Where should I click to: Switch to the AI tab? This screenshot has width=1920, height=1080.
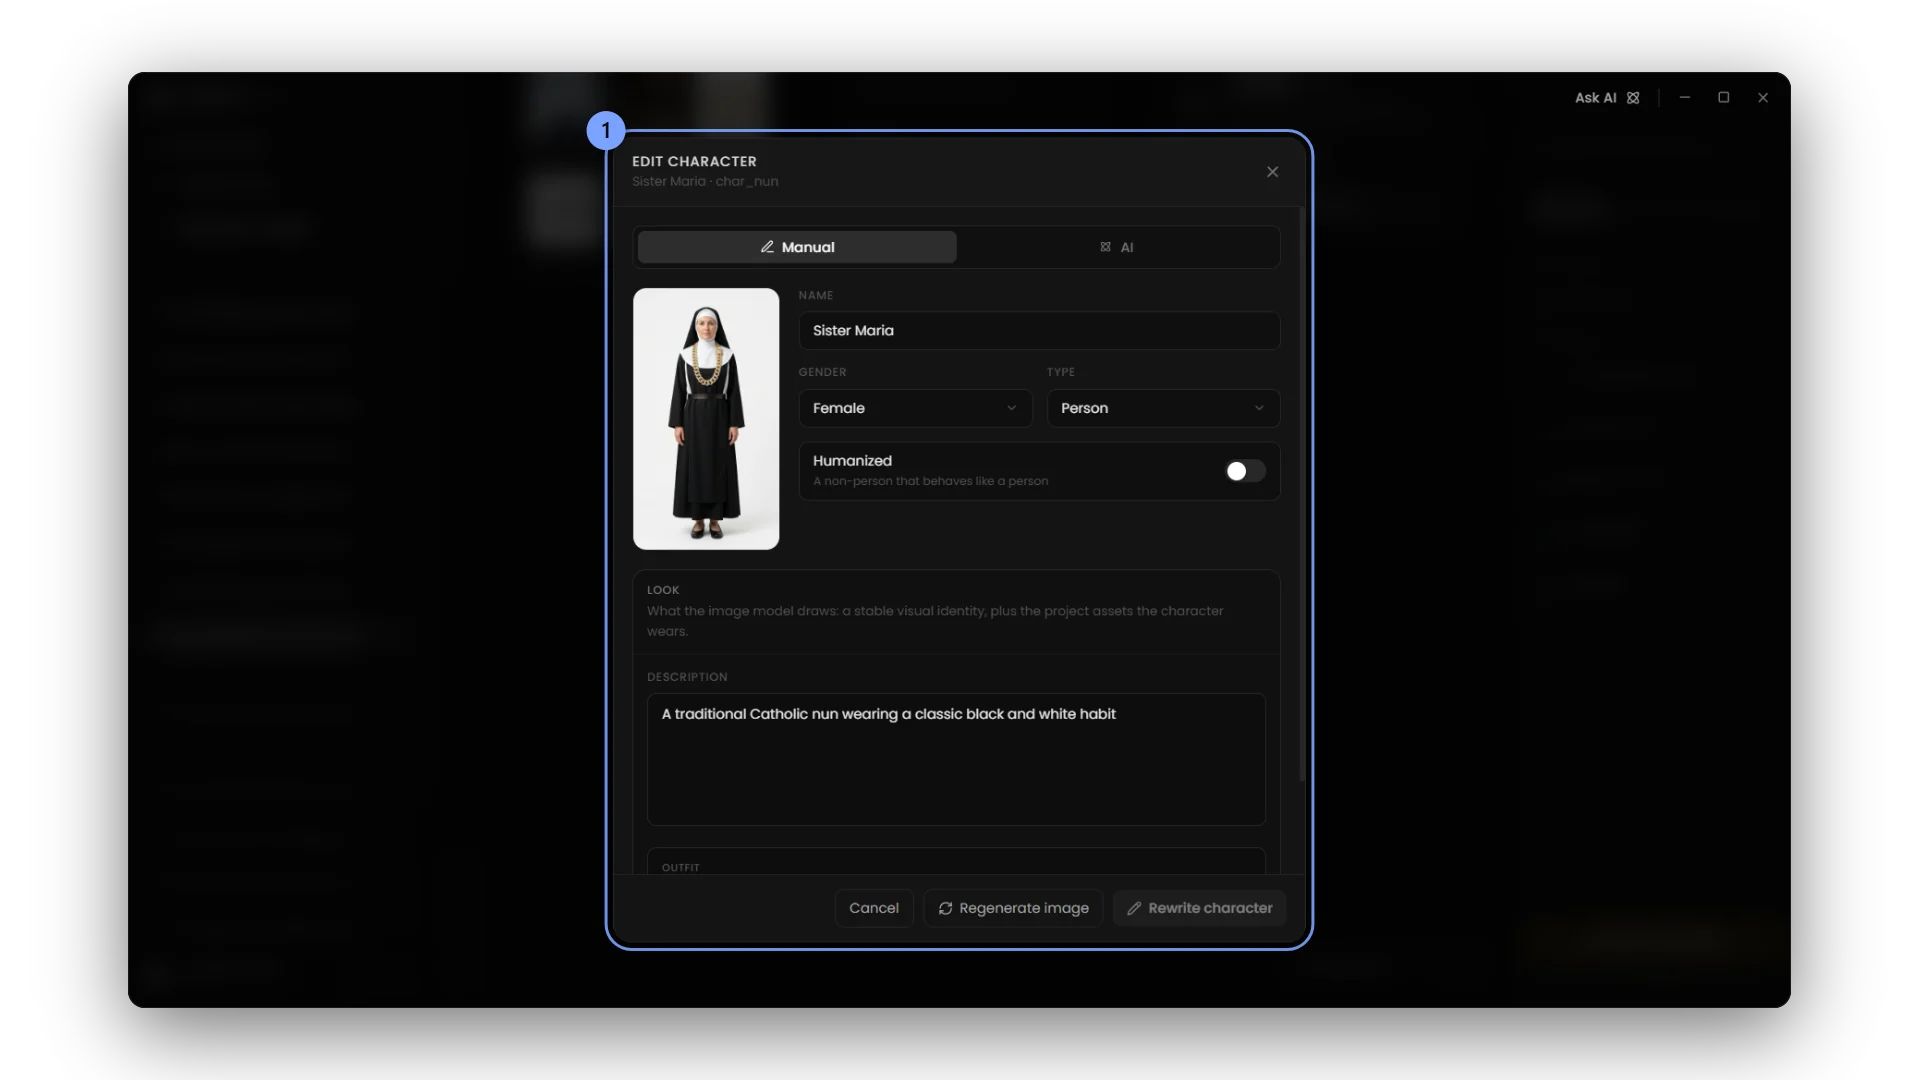(1117, 247)
